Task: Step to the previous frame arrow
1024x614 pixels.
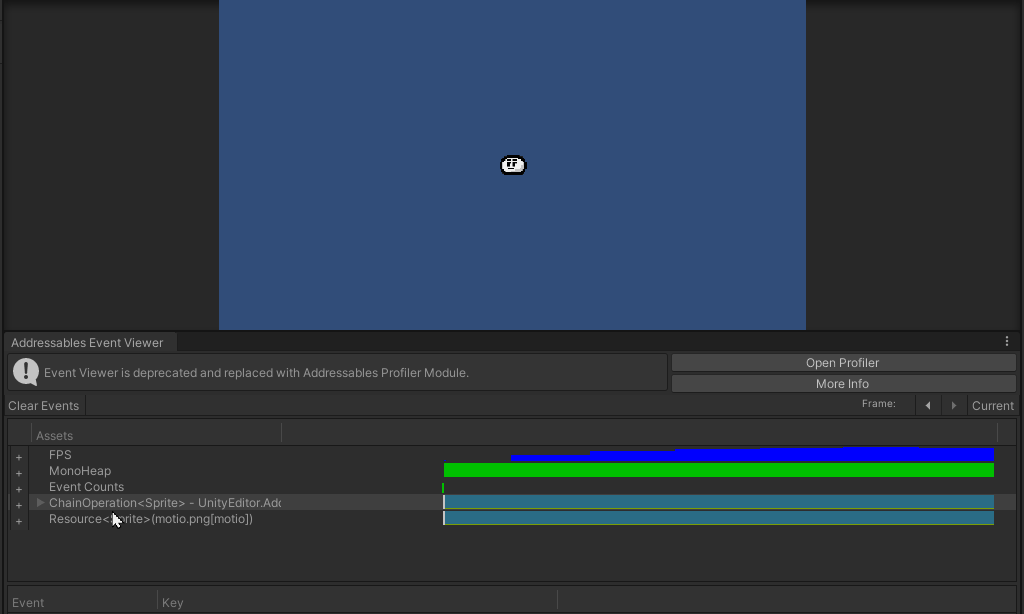Action: coord(928,405)
